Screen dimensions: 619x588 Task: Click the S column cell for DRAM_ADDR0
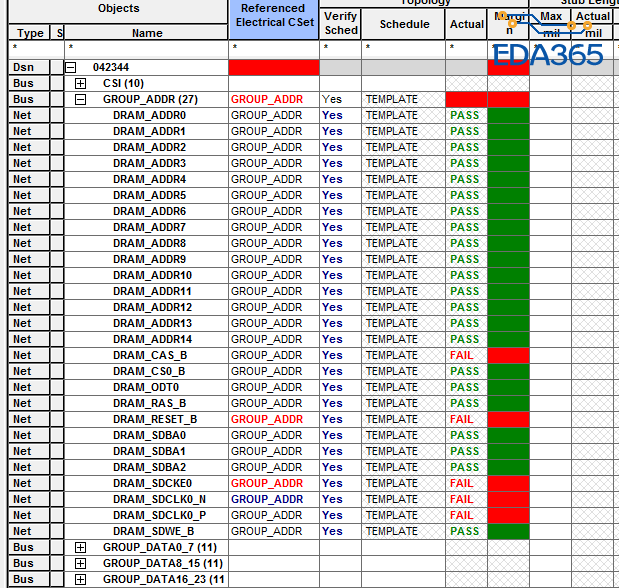coord(57,115)
